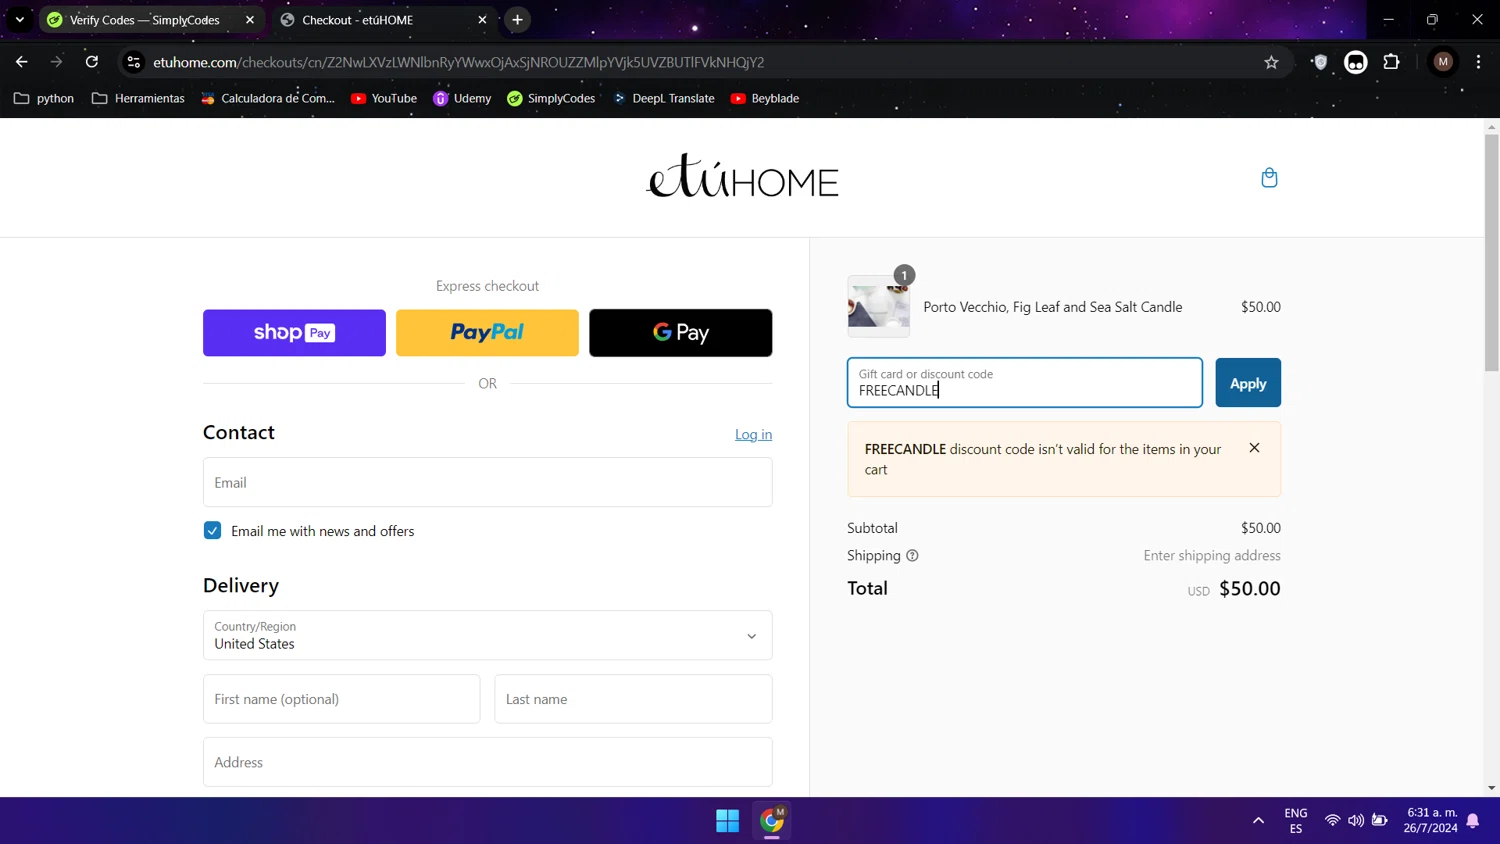This screenshot has width=1500, height=844.
Task: Open the Windows Start menu
Action: point(728,821)
